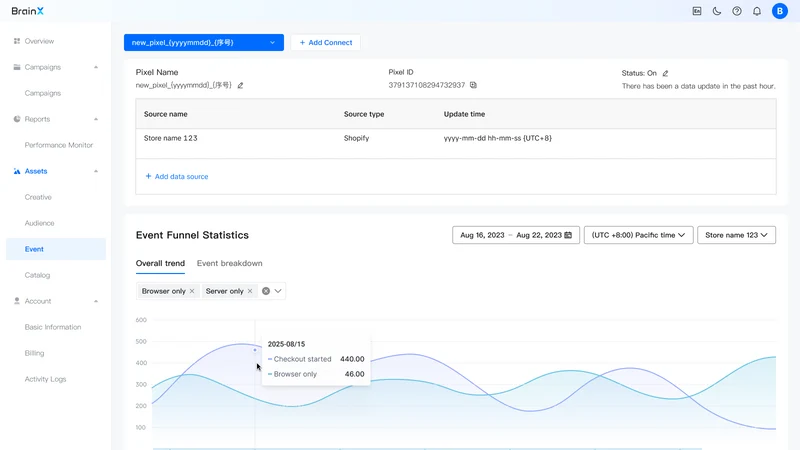800x450 pixels.
Task: Click the Source name column header
Action: (x=165, y=114)
